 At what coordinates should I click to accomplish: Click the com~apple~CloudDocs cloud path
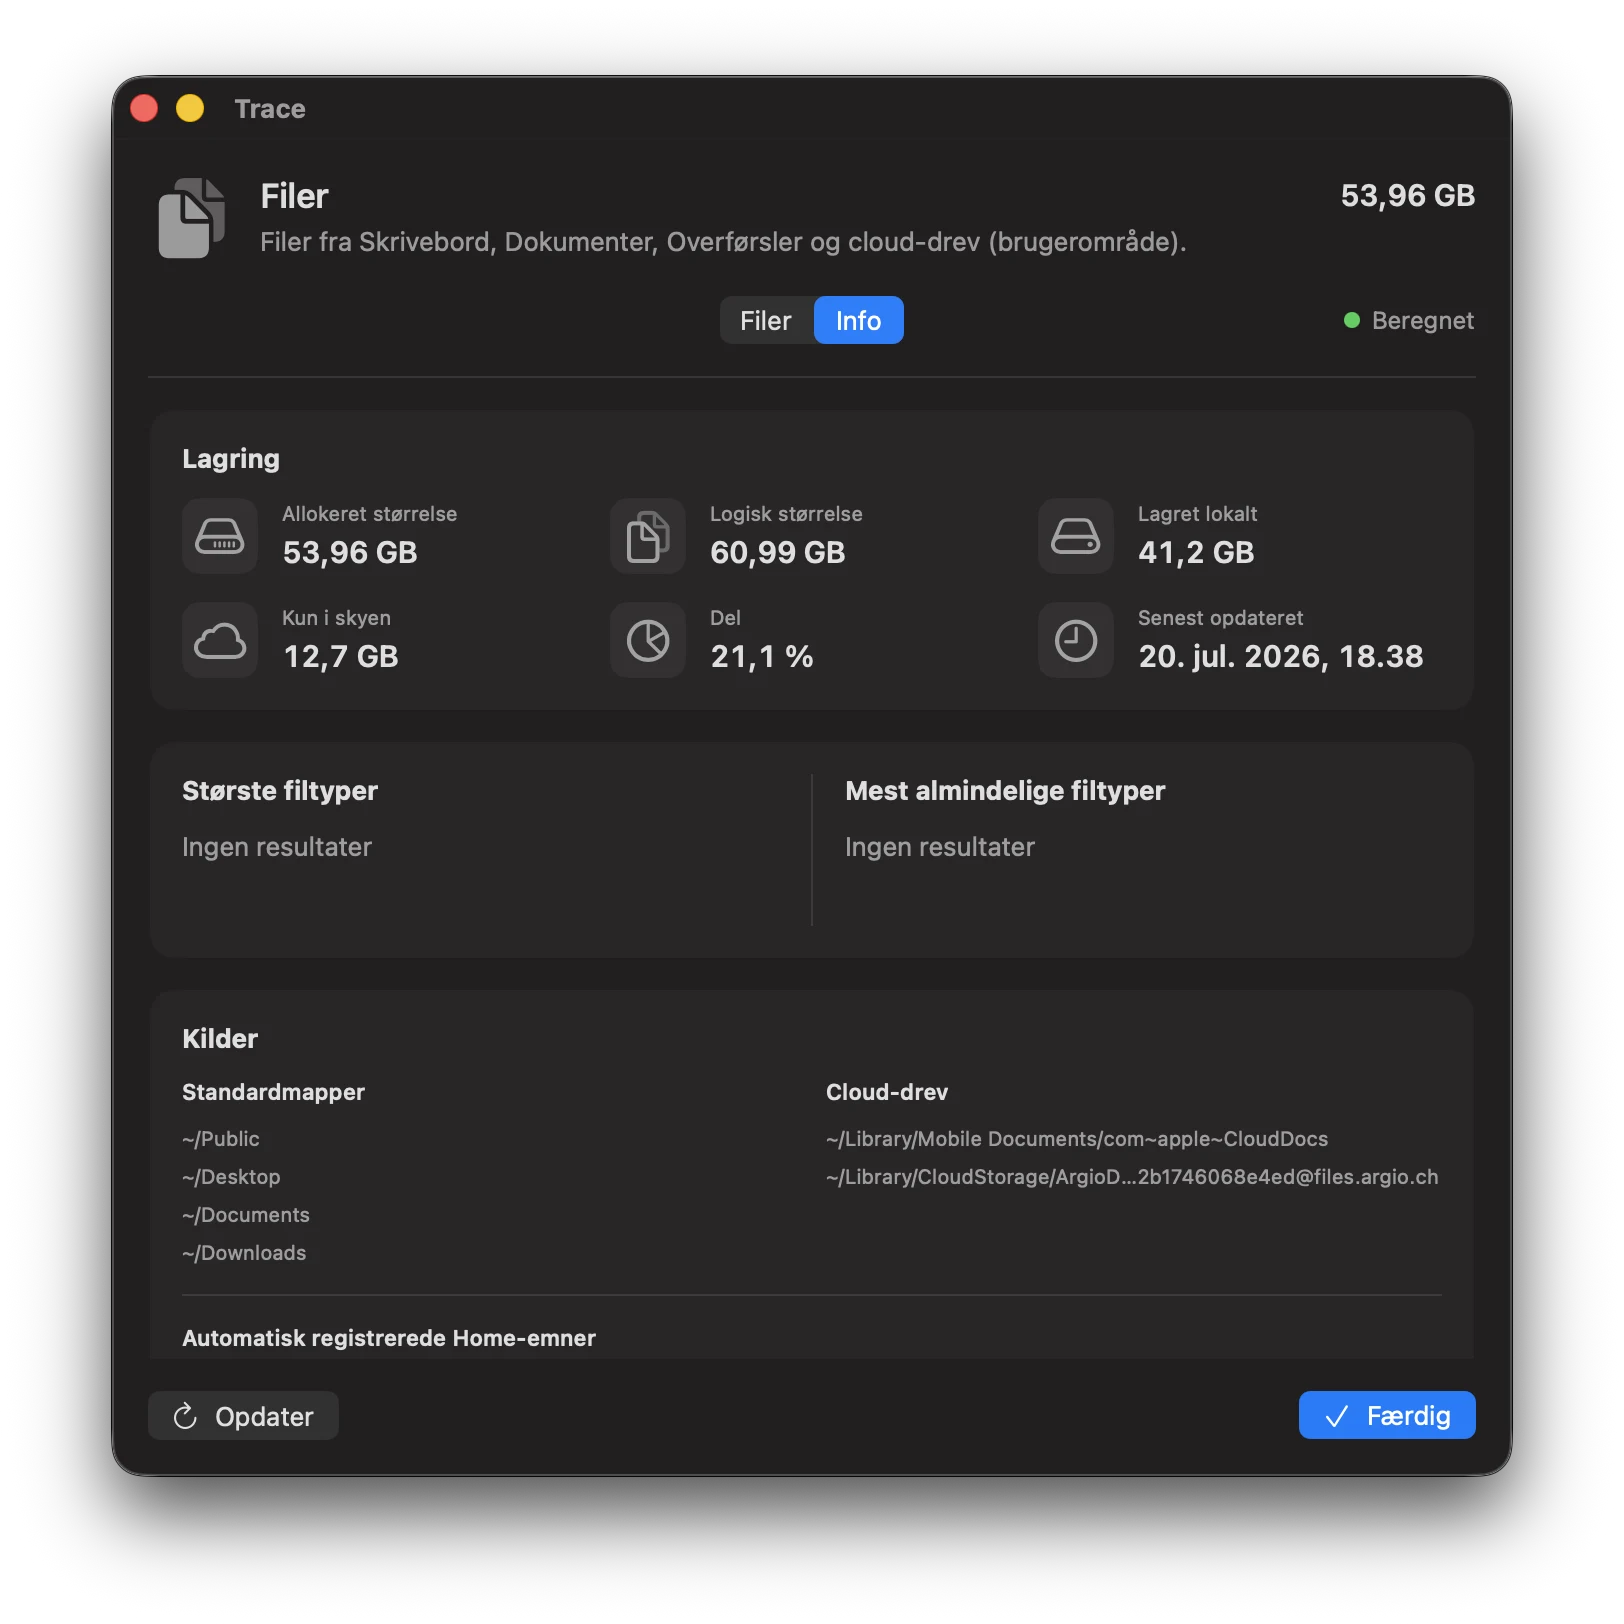point(1077,1139)
